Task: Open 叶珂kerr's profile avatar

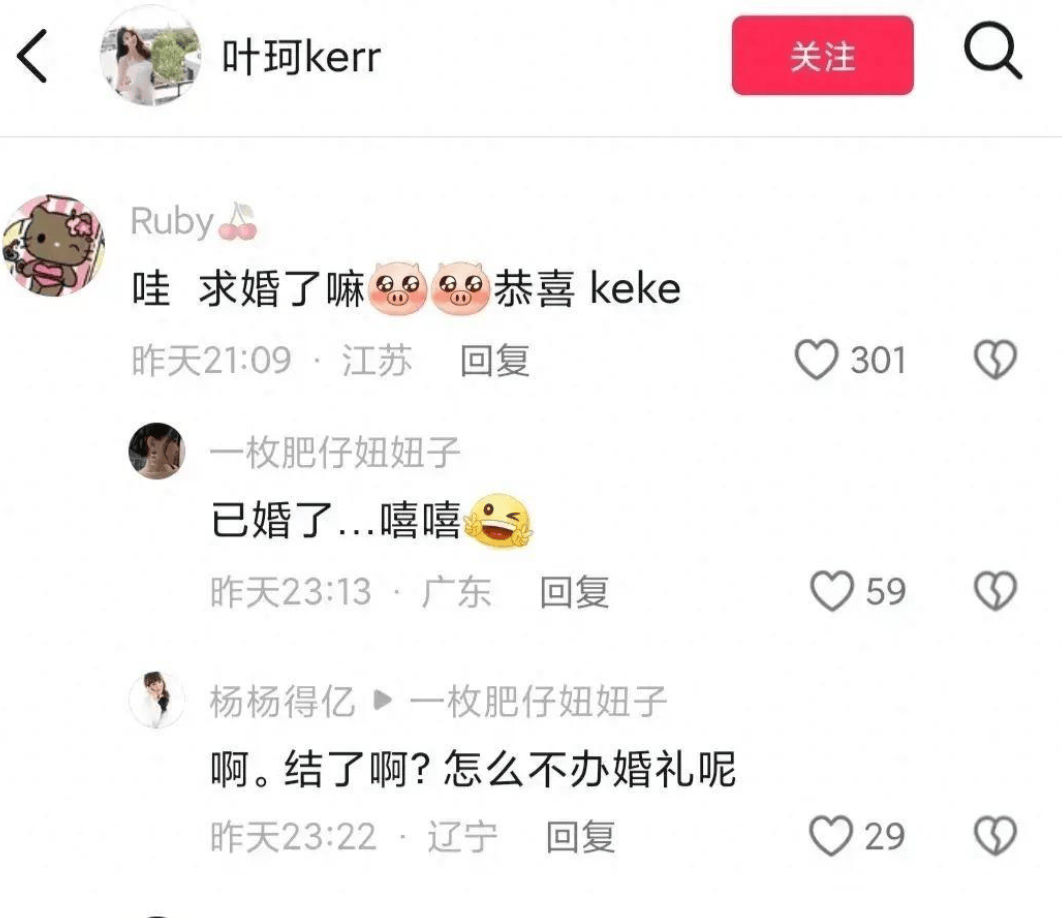Action: (150, 56)
